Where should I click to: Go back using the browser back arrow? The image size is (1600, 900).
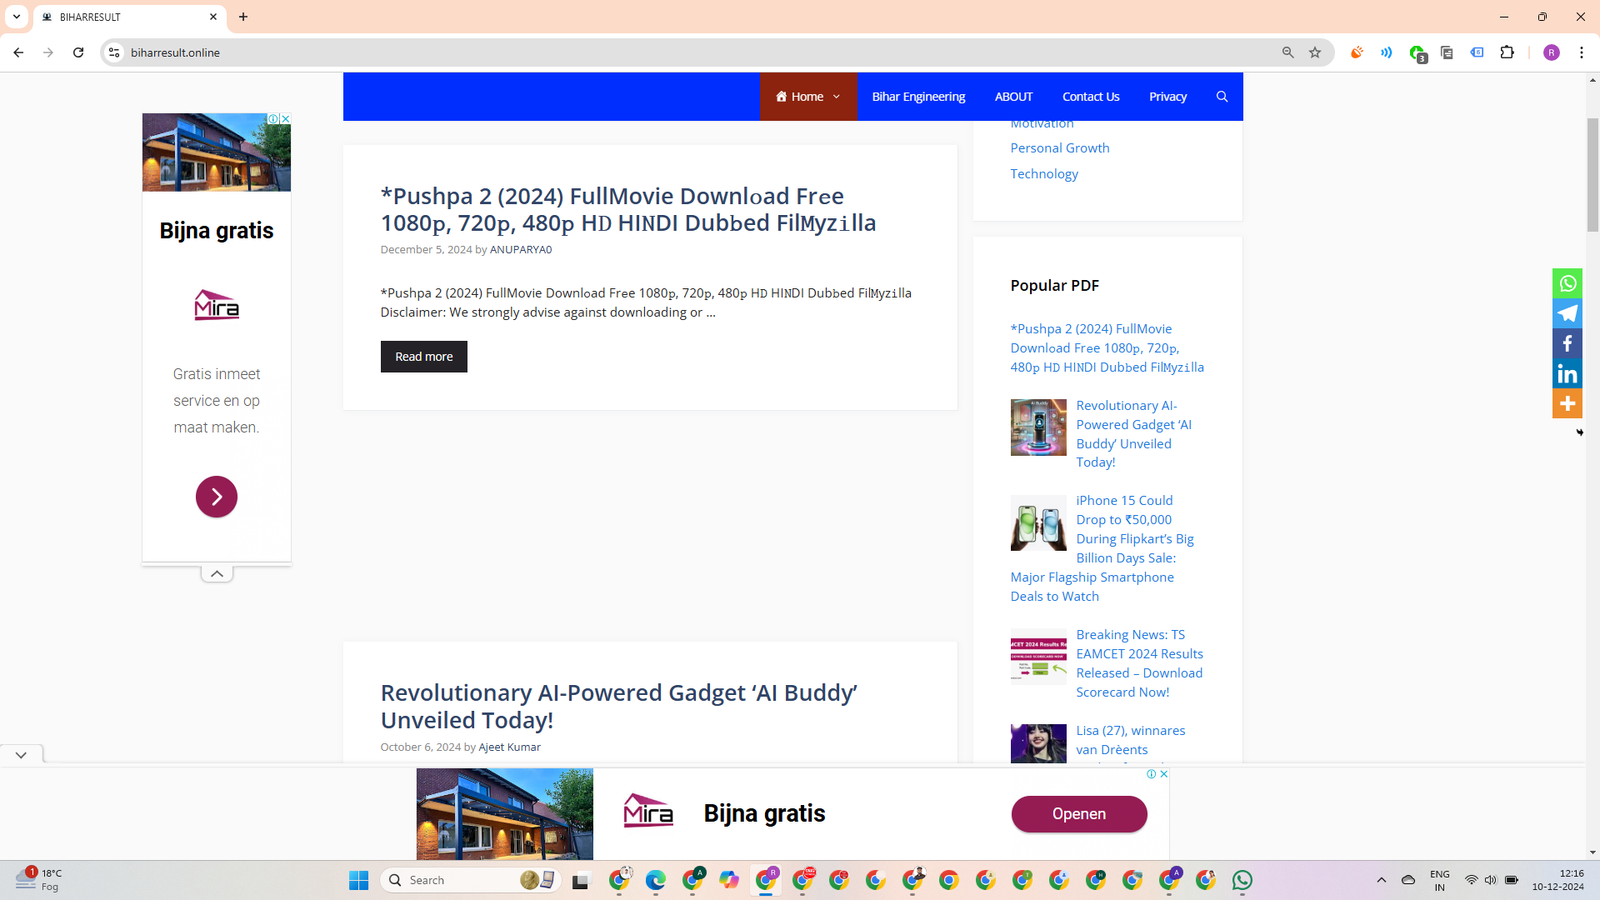18,52
